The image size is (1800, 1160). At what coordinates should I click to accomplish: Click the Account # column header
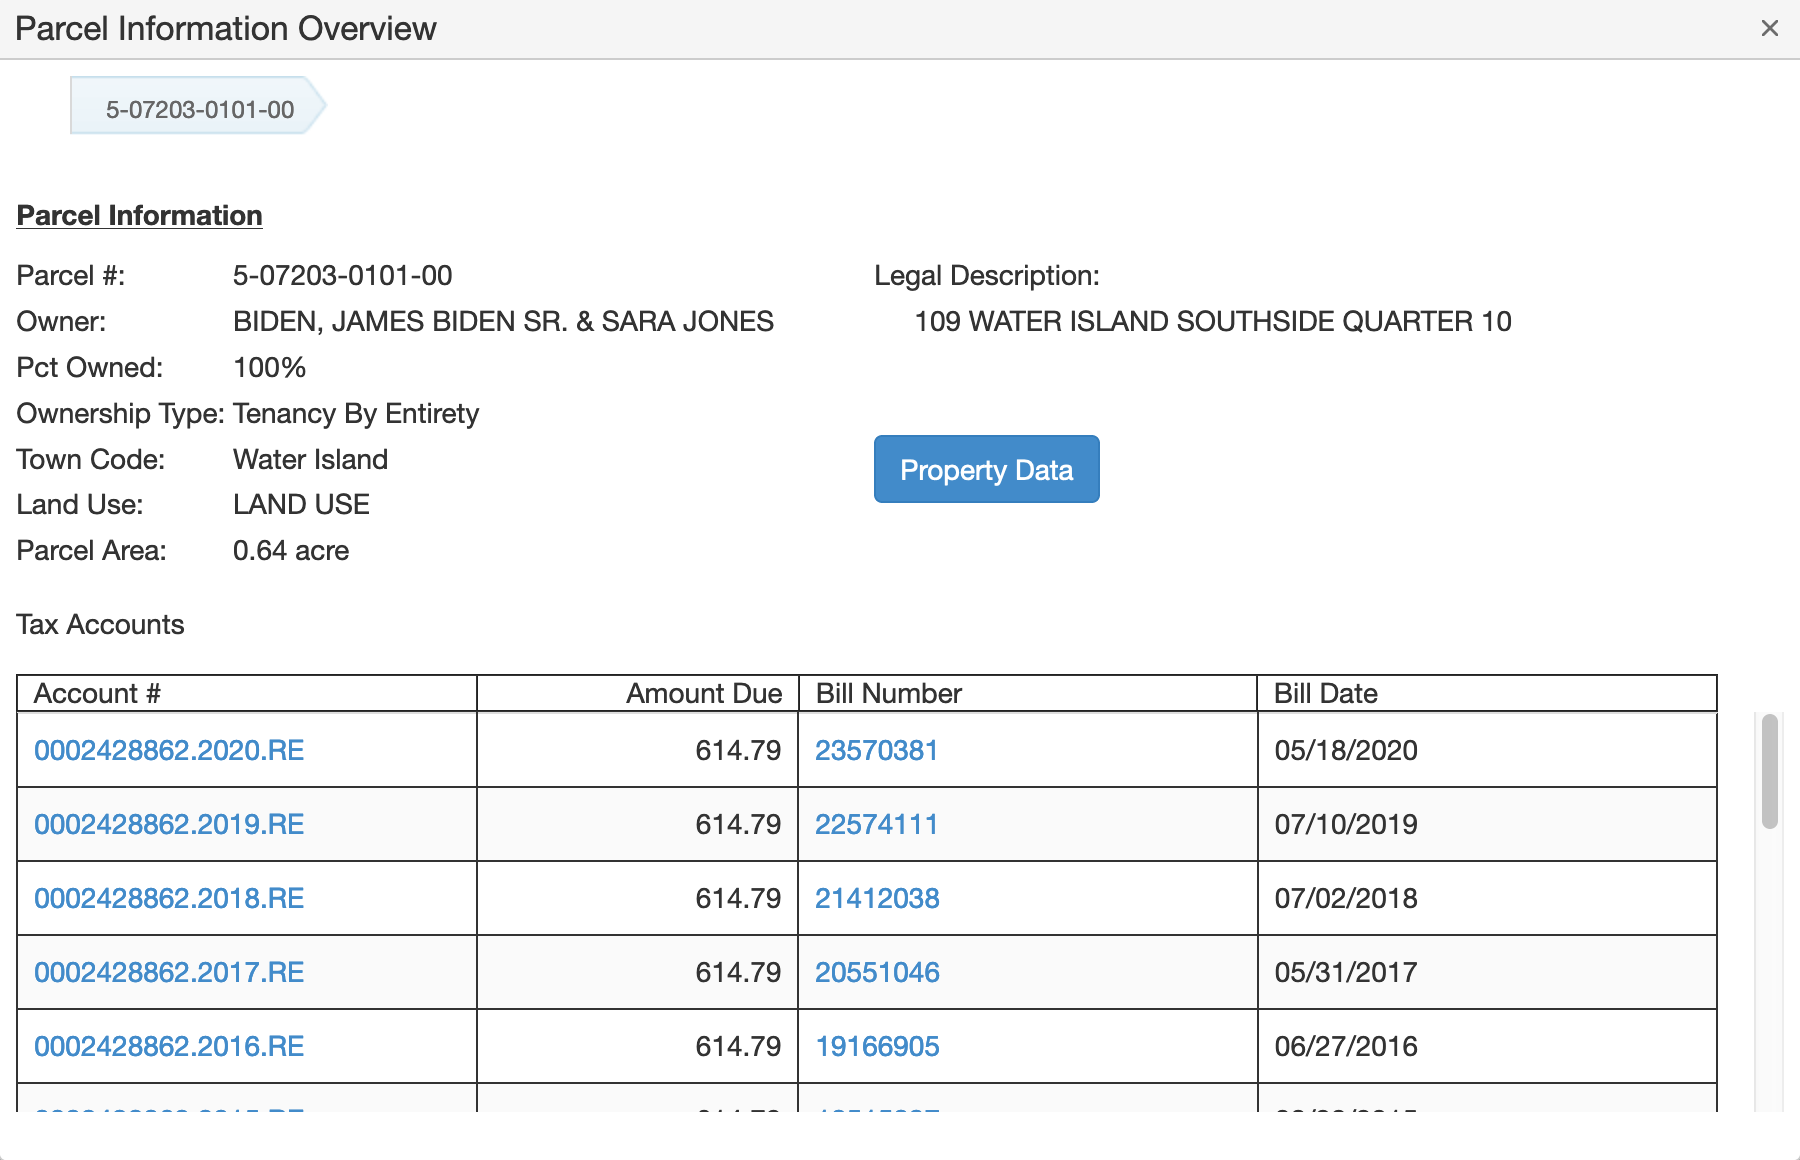(247, 693)
